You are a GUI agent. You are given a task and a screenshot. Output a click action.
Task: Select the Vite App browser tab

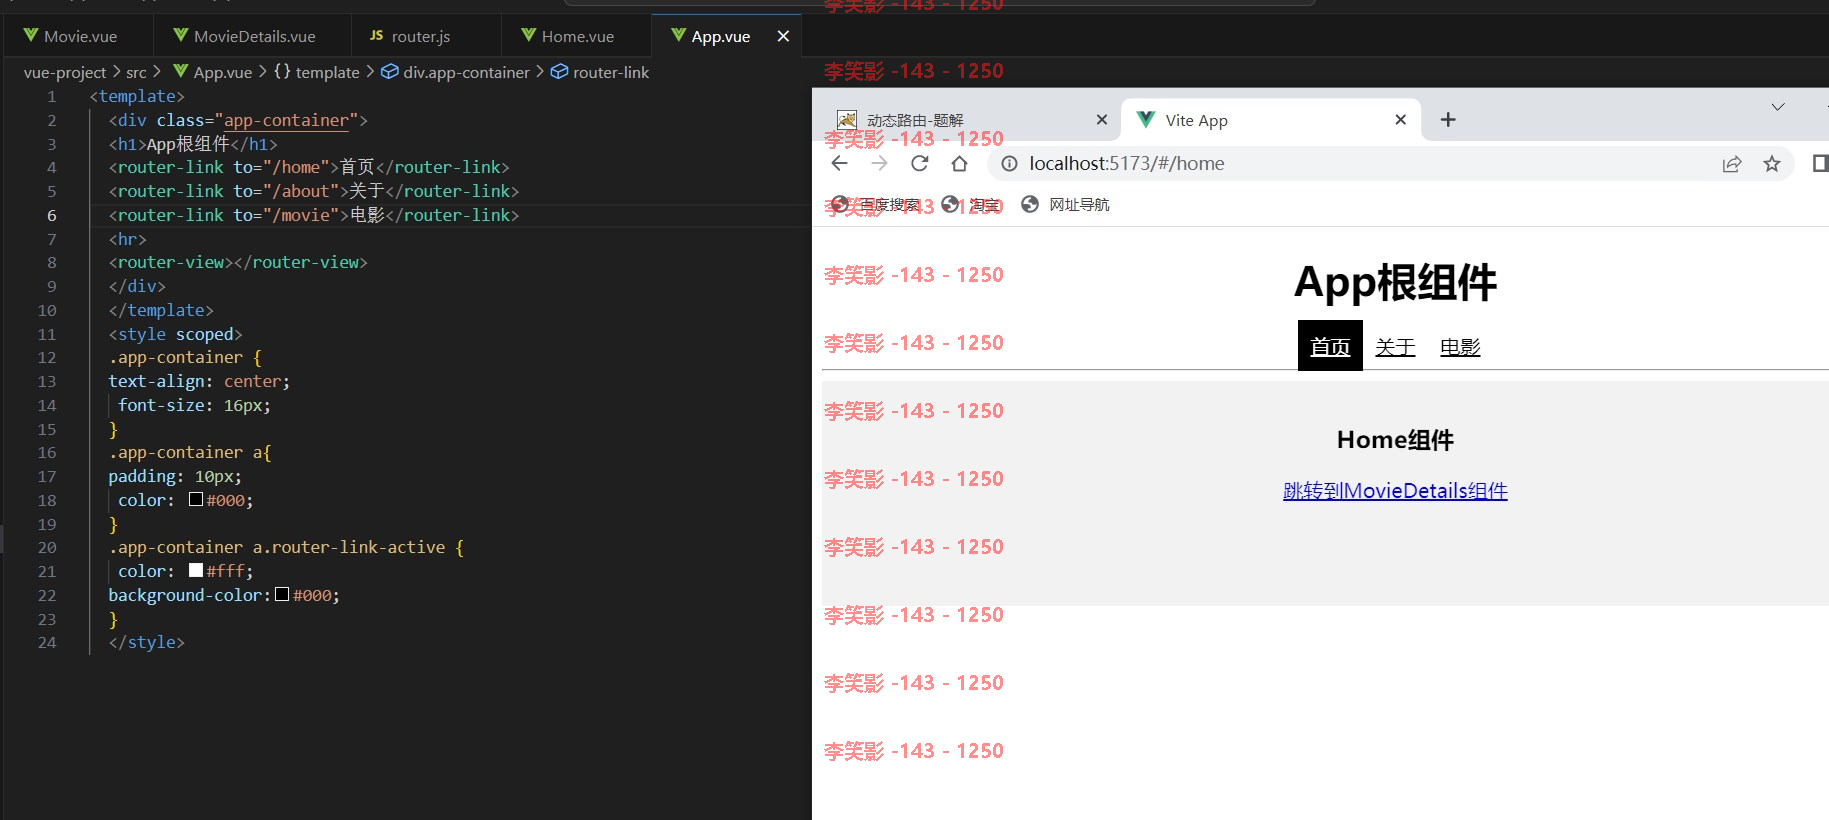coord(1270,120)
